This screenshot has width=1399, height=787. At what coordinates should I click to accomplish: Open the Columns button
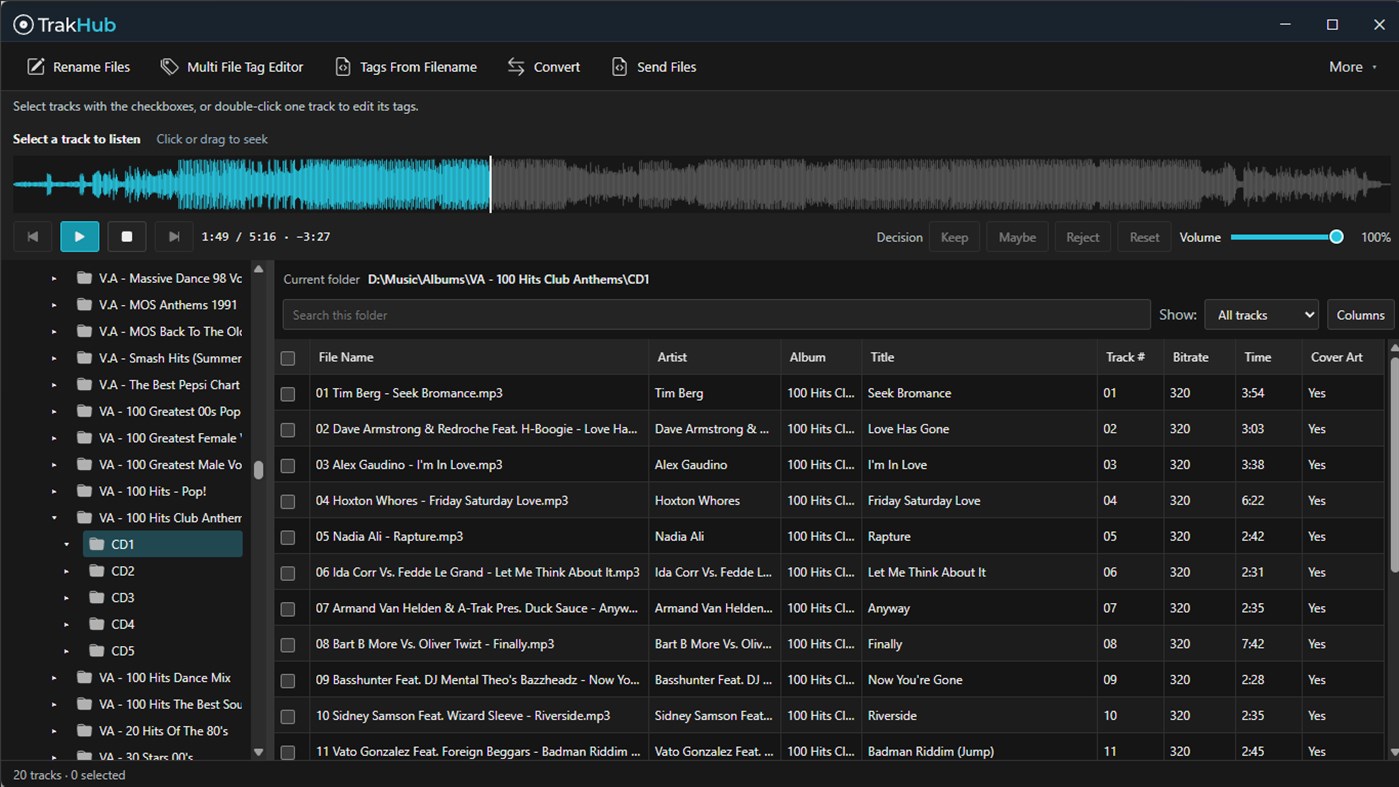(1360, 315)
